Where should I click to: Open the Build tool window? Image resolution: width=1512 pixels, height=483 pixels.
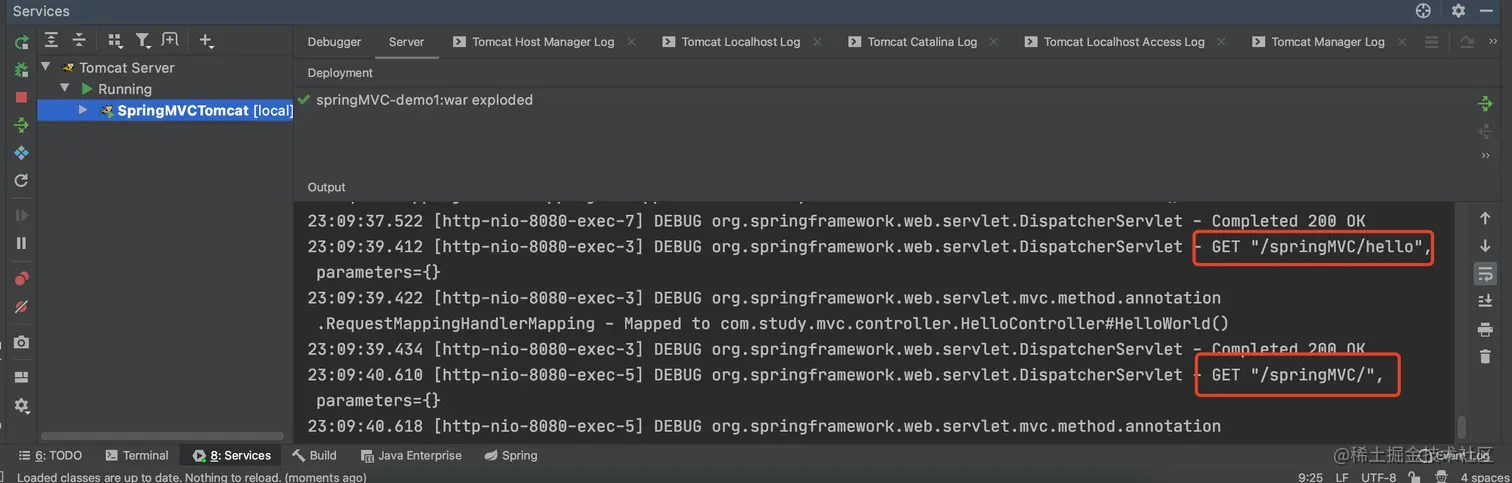pyautogui.click(x=314, y=455)
